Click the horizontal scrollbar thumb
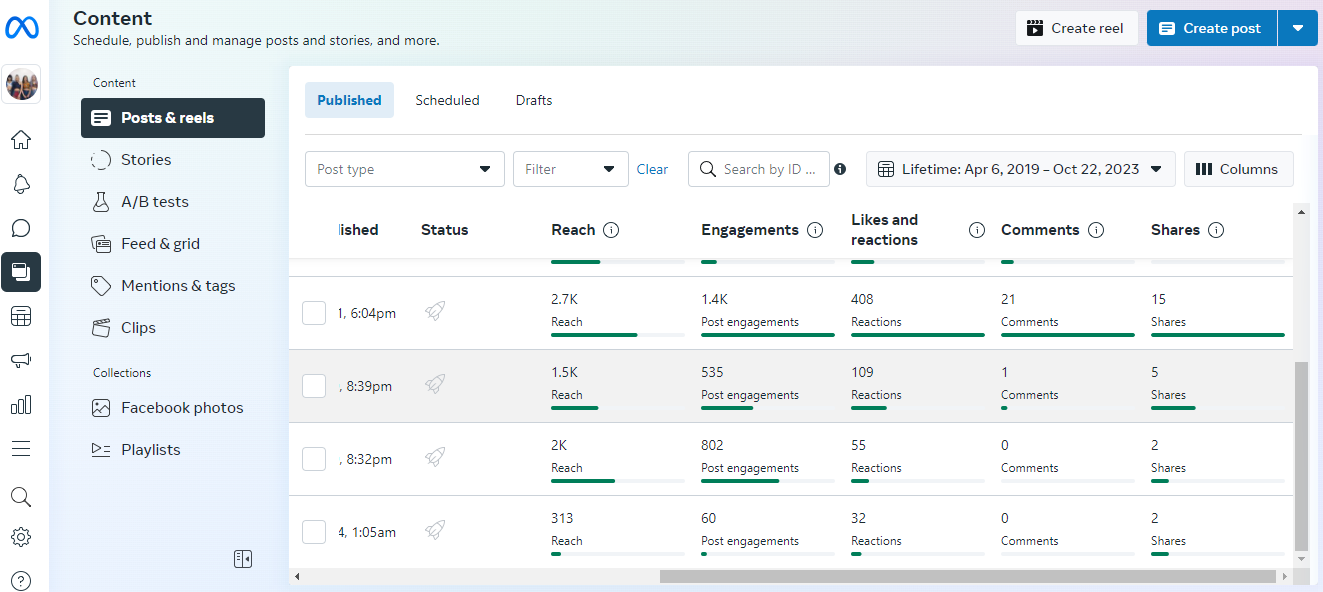This screenshot has height=592, width=1323. pos(968,577)
